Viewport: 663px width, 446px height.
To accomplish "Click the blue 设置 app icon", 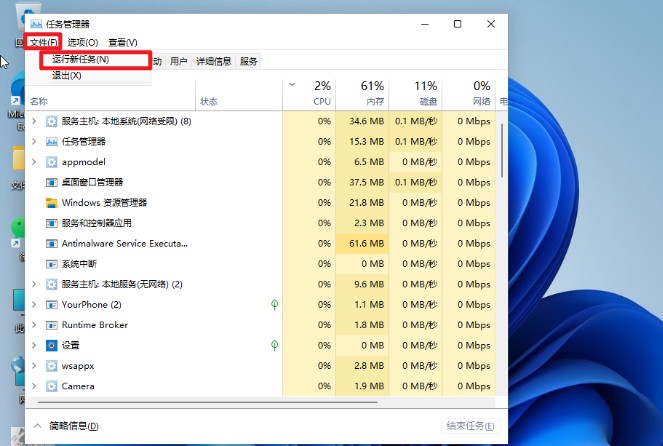I will 52,345.
